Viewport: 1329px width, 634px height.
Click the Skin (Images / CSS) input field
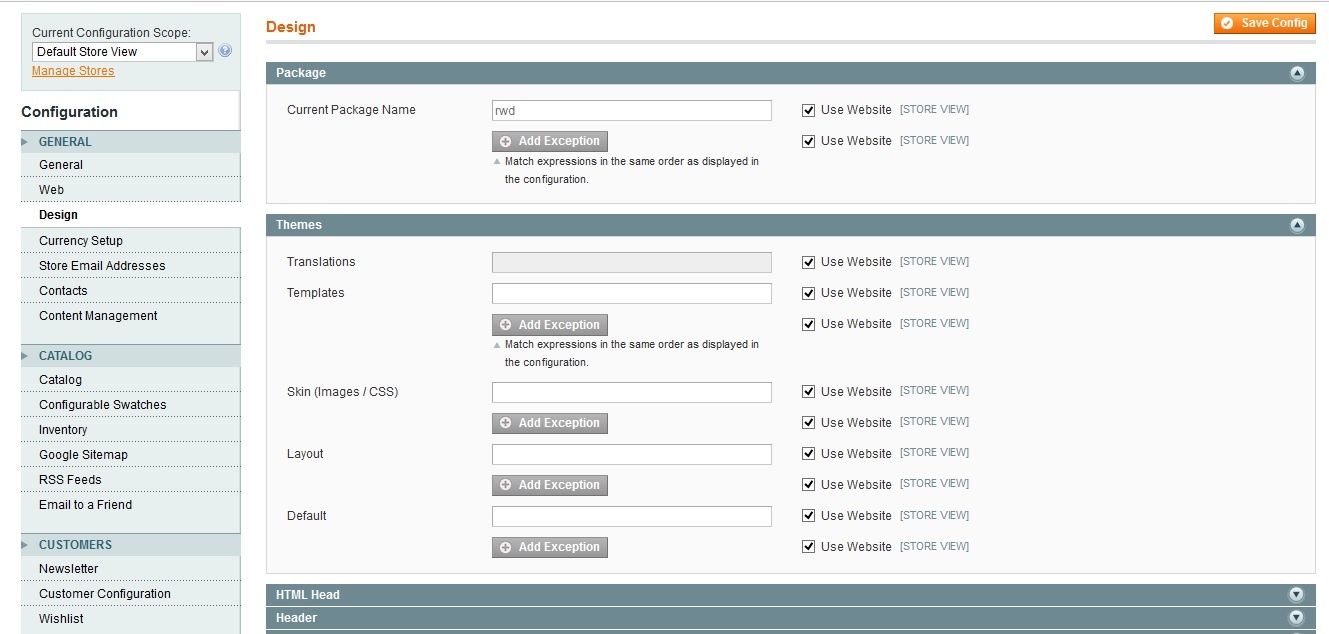click(632, 393)
